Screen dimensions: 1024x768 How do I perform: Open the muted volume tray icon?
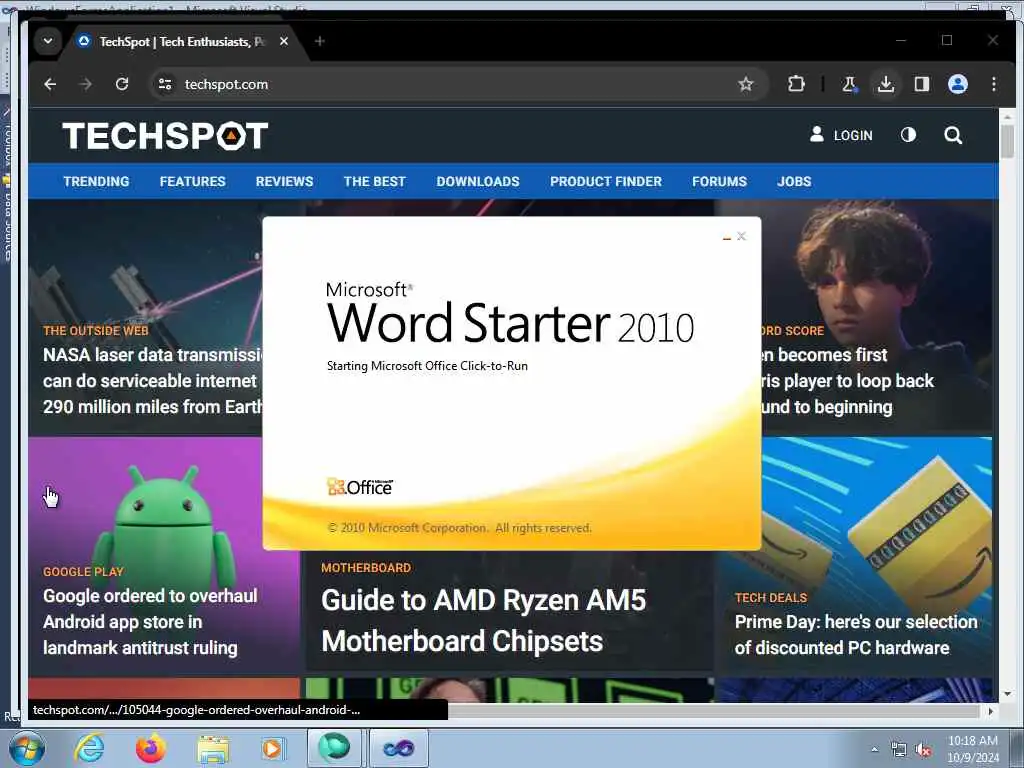pyautogui.click(x=923, y=750)
